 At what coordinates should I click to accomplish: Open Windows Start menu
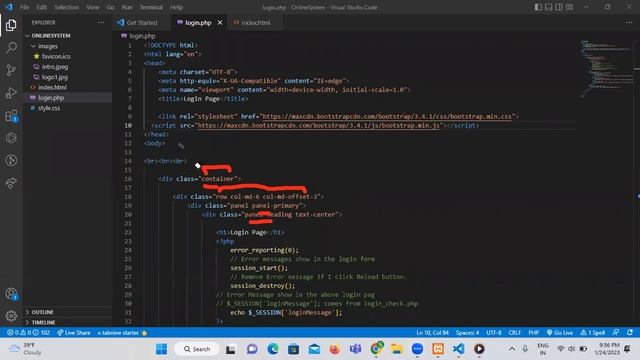[x=162, y=349]
